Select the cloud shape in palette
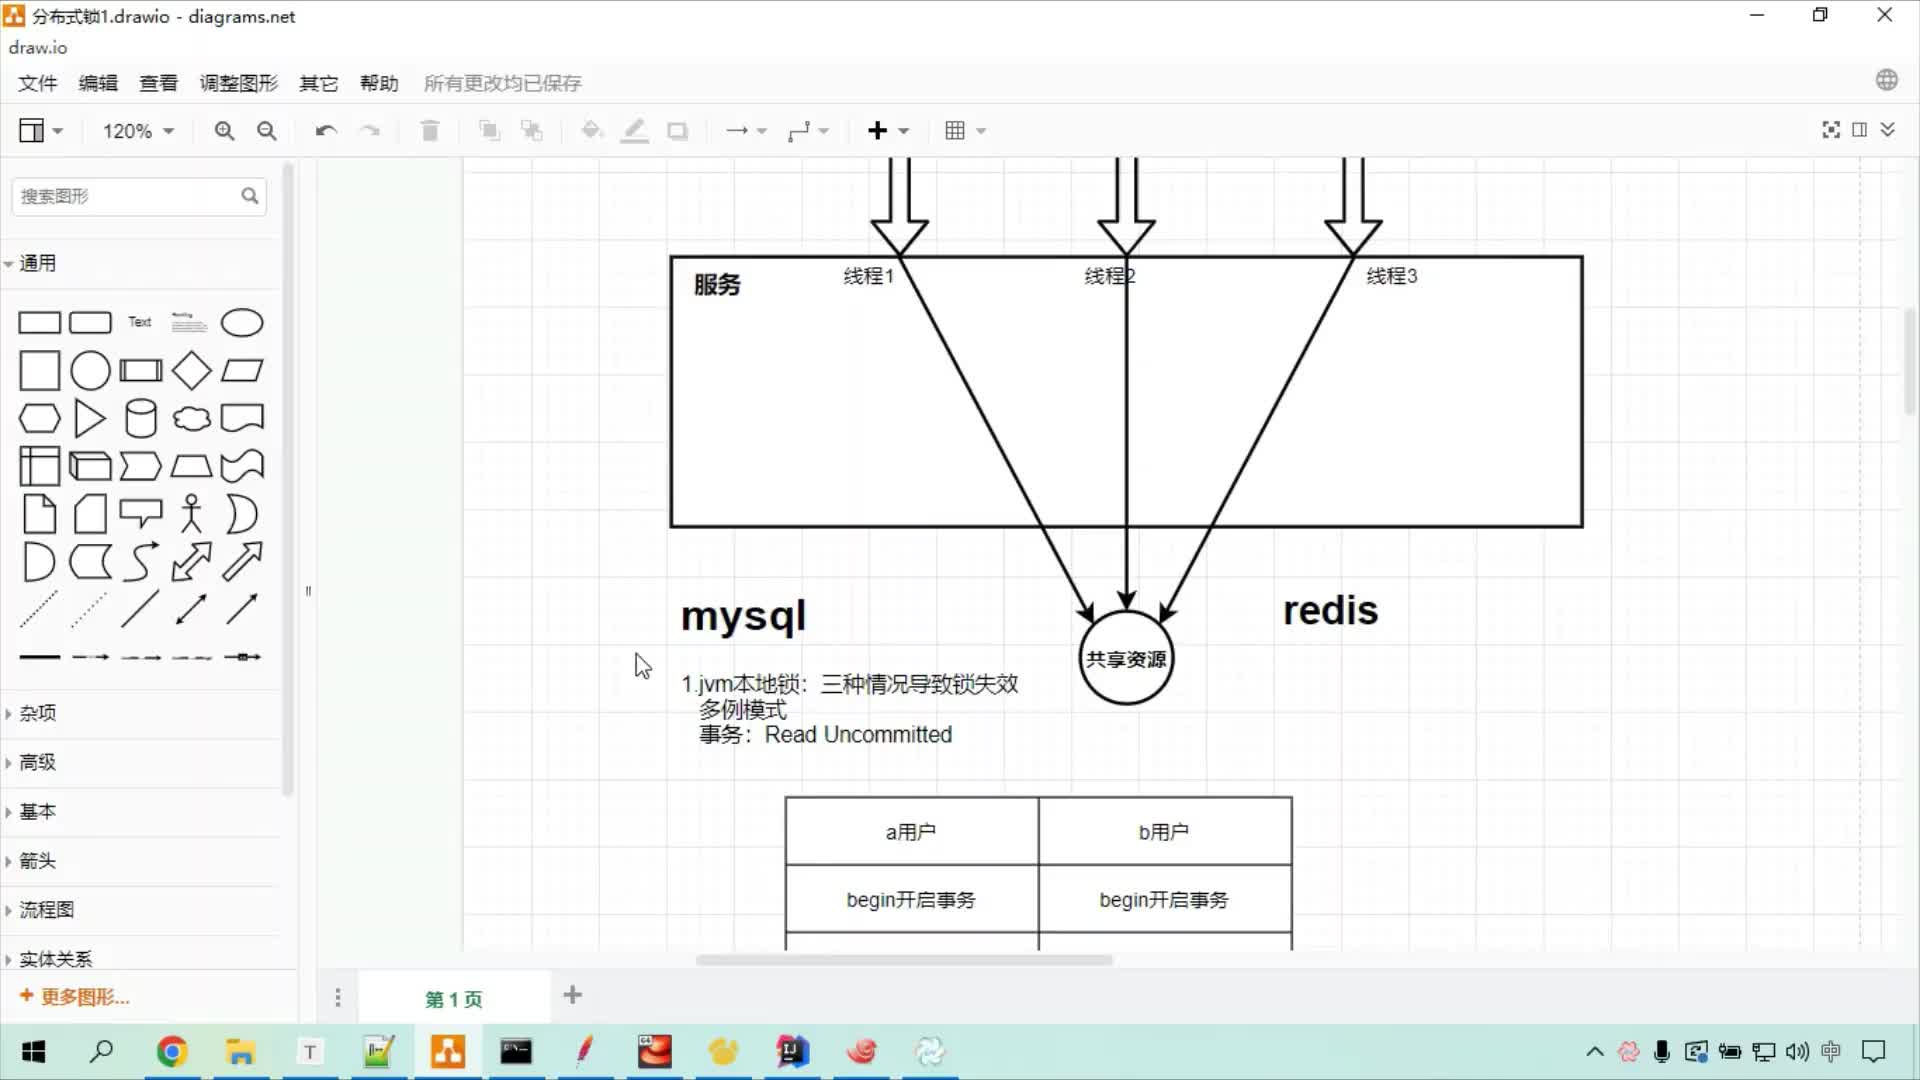 pos(191,418)
